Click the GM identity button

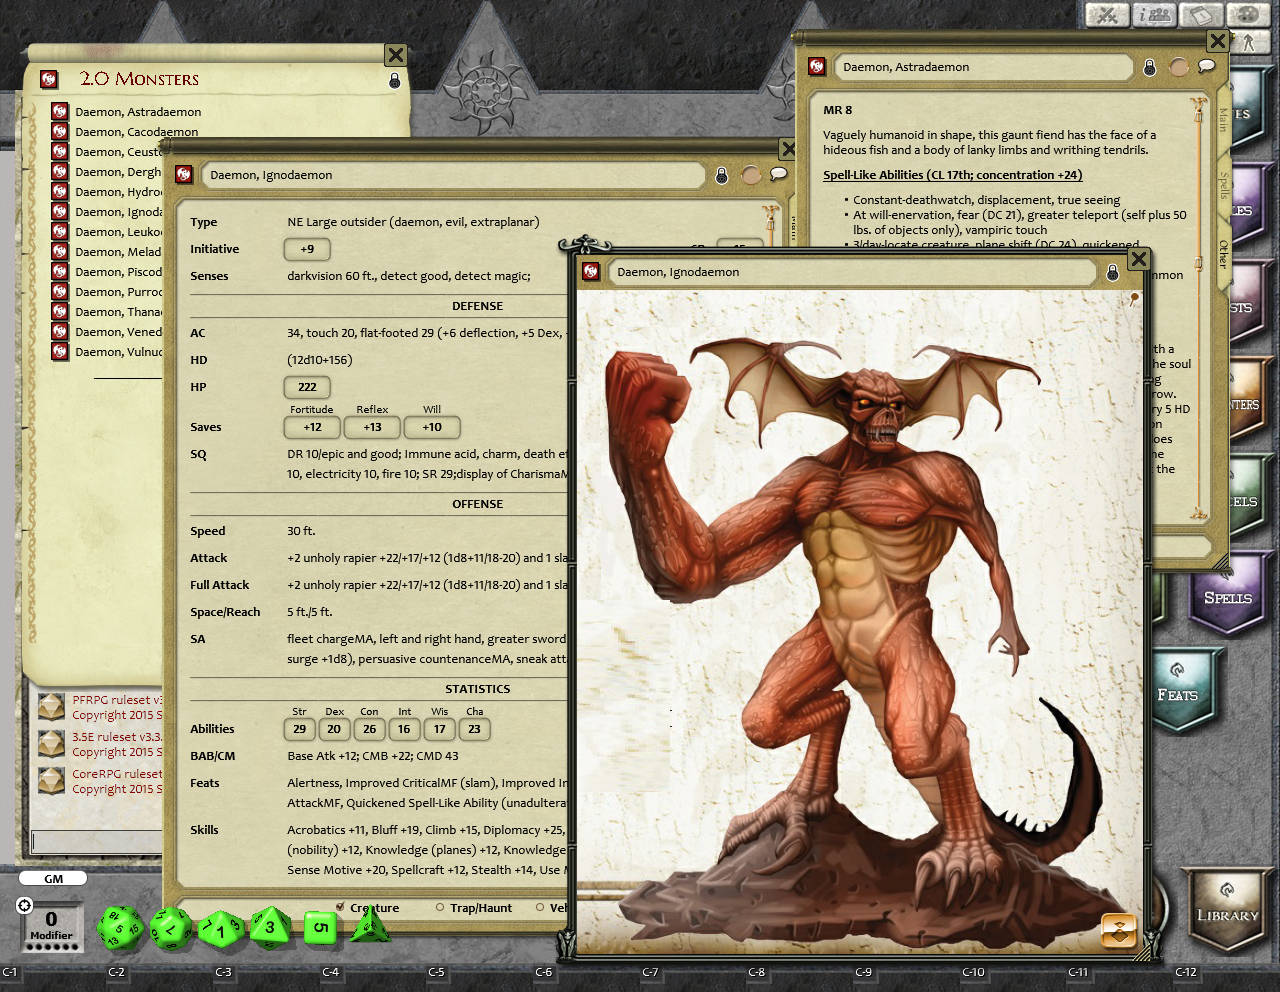click(x=52, y=878)
